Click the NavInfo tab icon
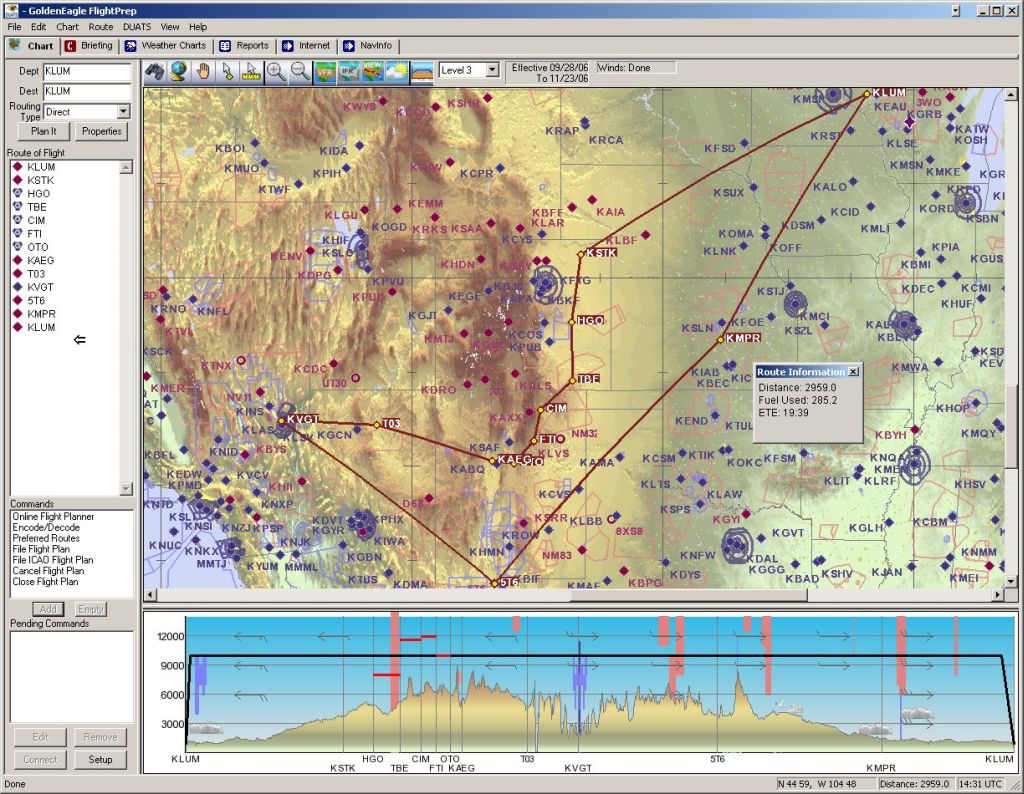The width and height of the screenshot is (1024, 794). [x=349, y=46]
